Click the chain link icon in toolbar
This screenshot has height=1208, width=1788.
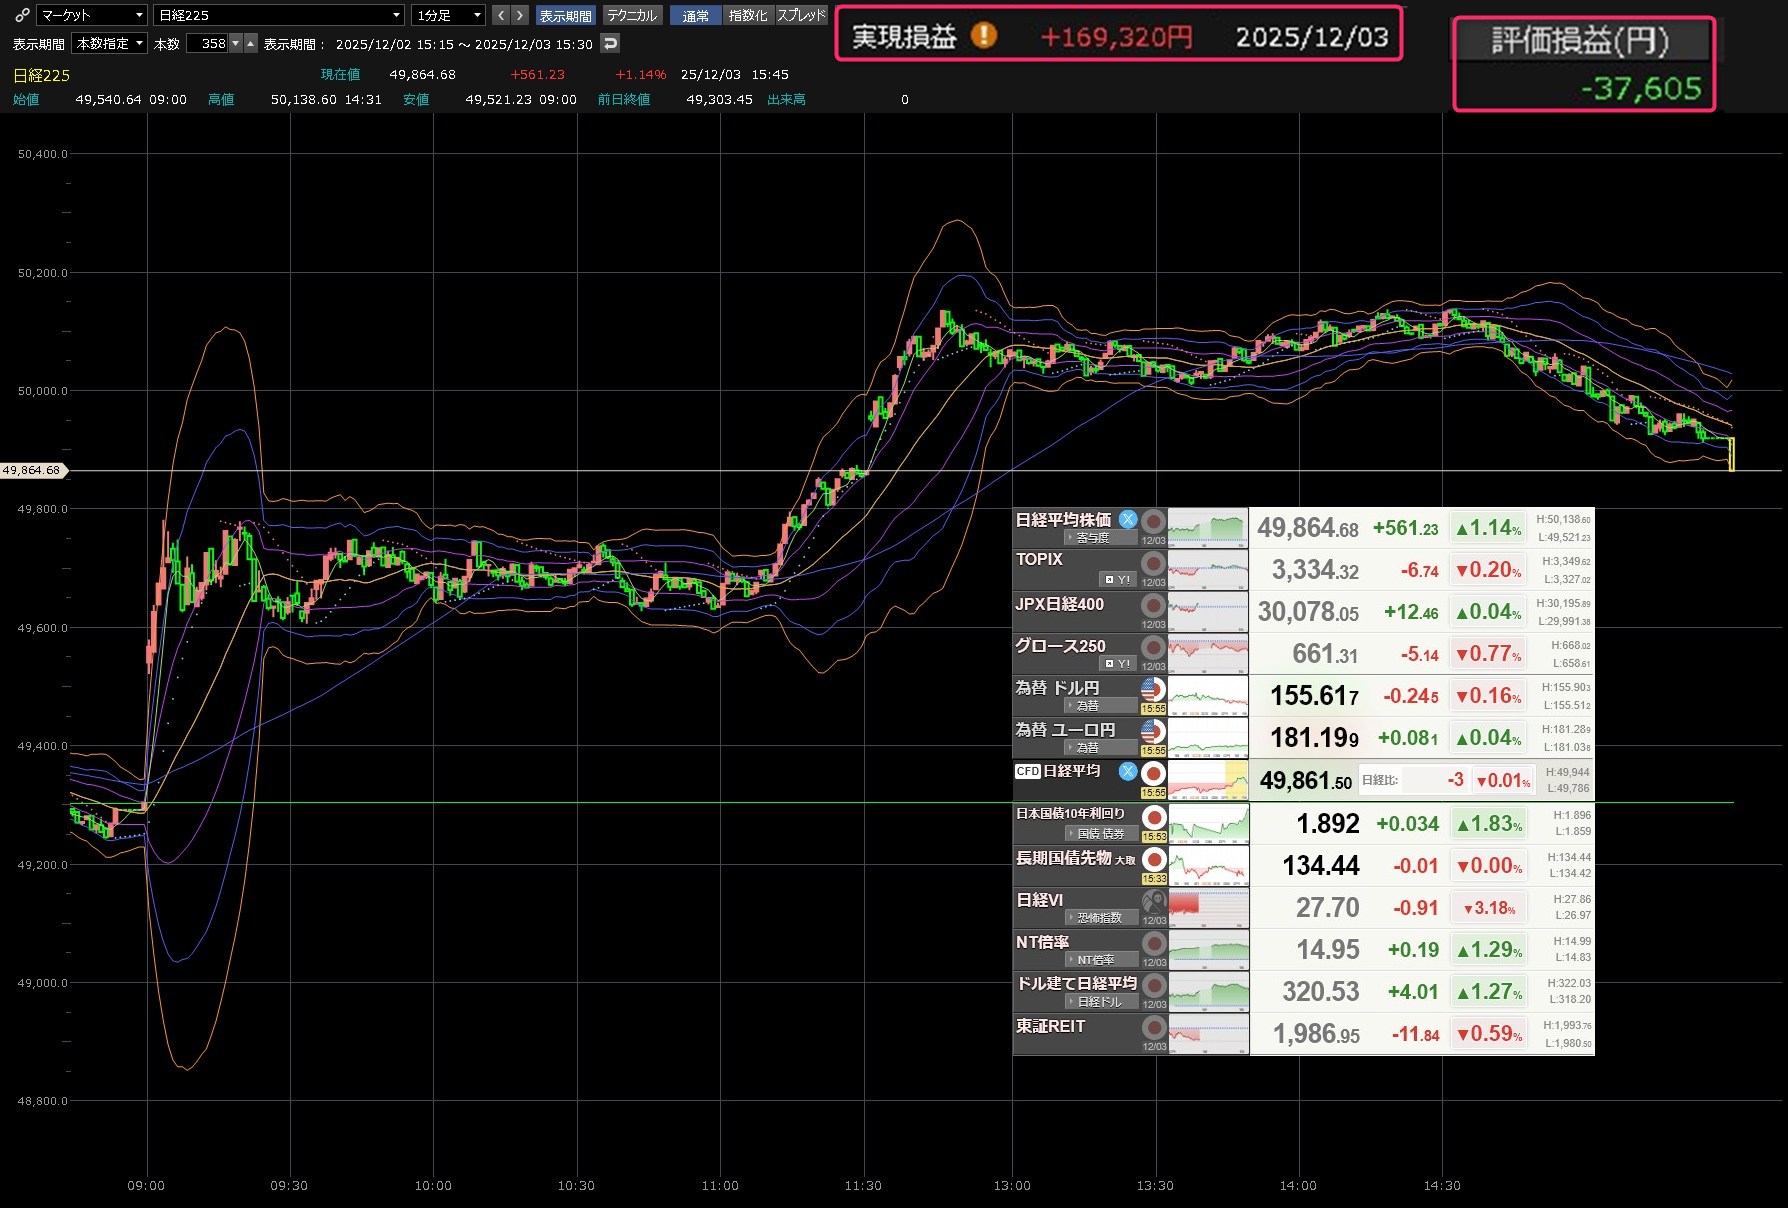pos(22,15)
